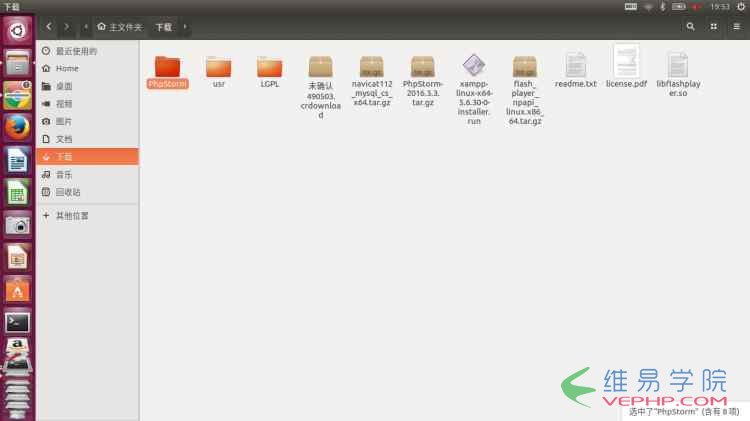Viewport: 750px width, 421px height.
Task: Go to Home in sidebar
Action: (88, 68)
